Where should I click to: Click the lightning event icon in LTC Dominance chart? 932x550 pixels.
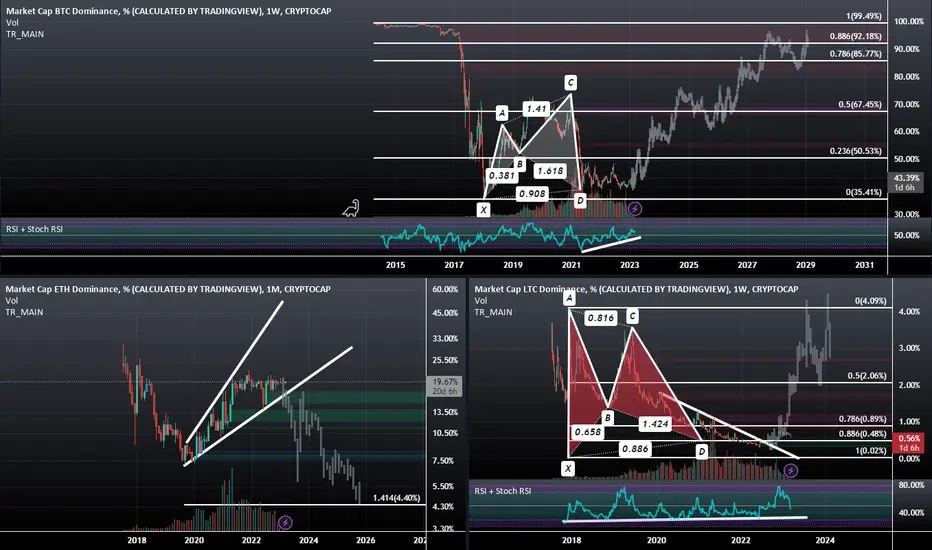point(791,471)
